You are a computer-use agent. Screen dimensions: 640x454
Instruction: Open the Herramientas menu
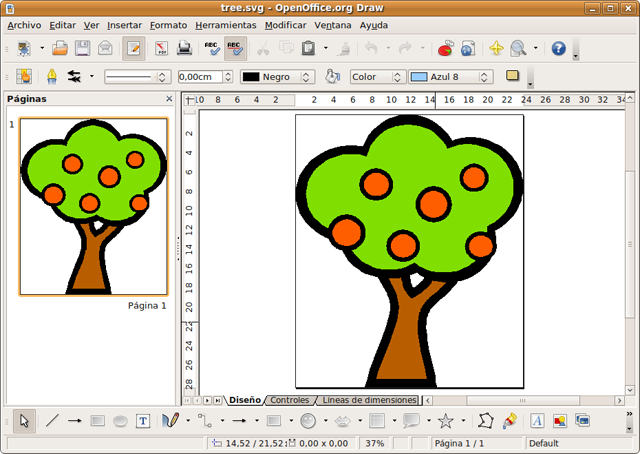coord(226,24)
